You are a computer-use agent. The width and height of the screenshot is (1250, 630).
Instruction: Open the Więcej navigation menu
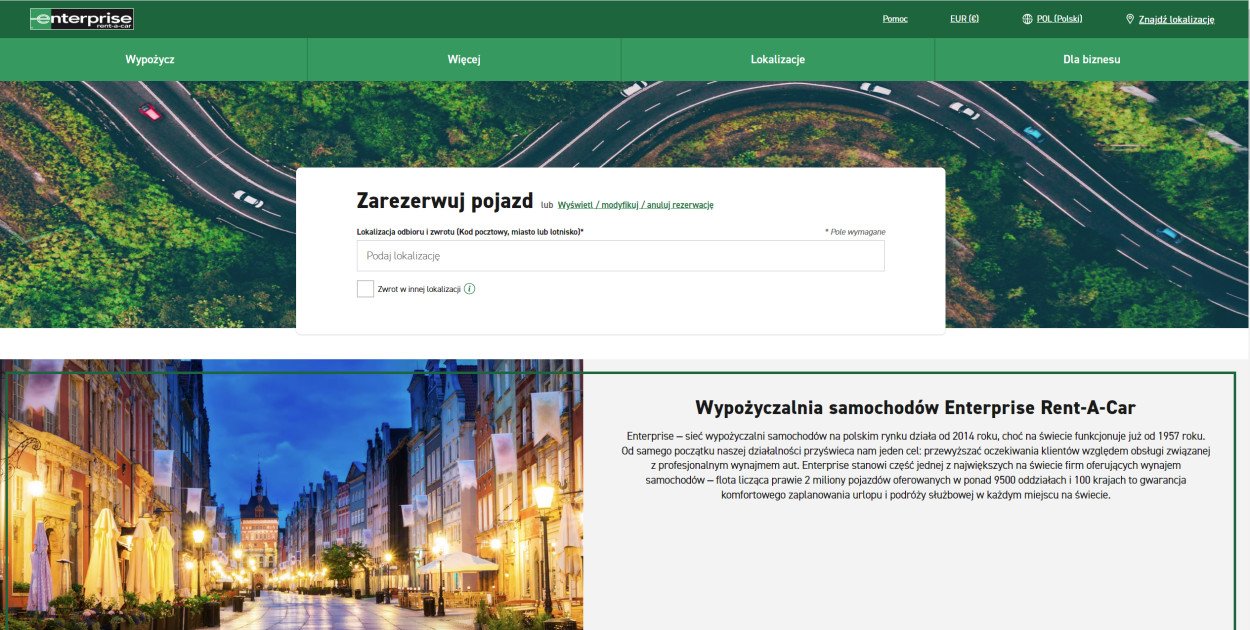coord(464,59)
